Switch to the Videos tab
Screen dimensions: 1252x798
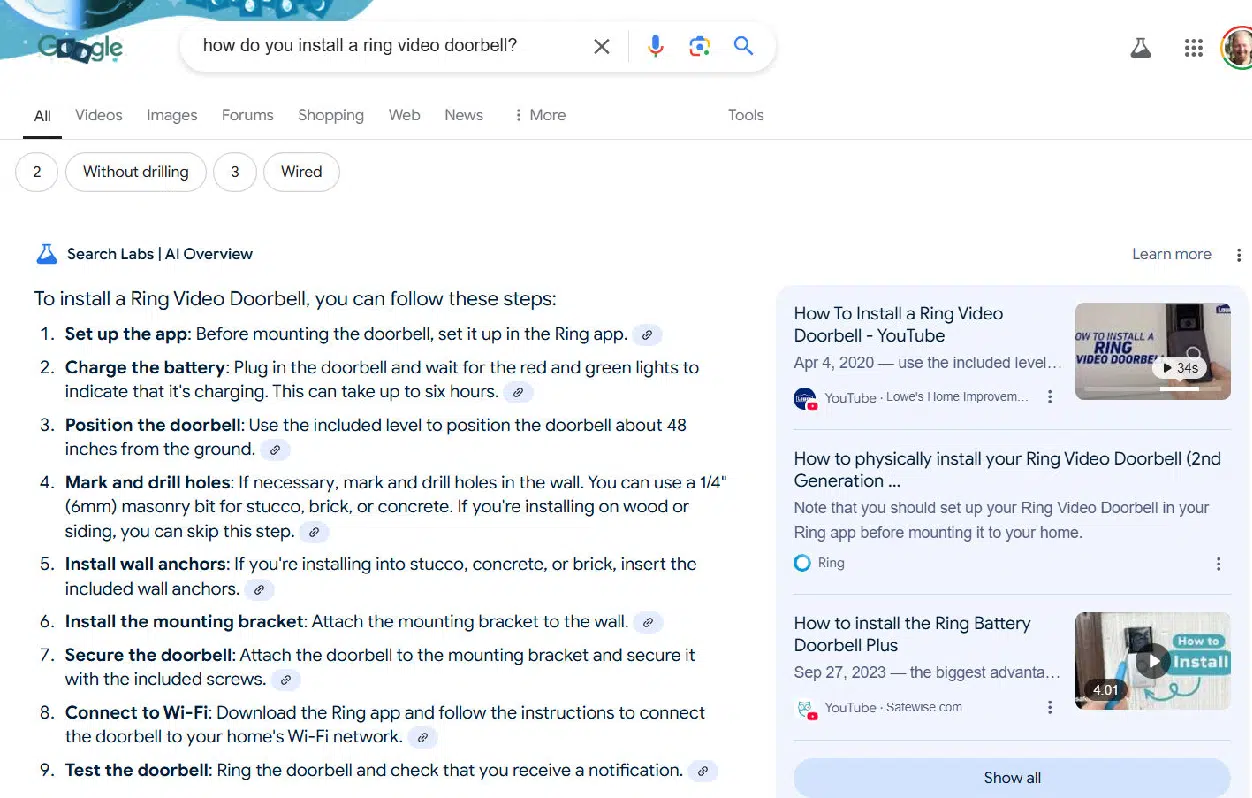98,115
